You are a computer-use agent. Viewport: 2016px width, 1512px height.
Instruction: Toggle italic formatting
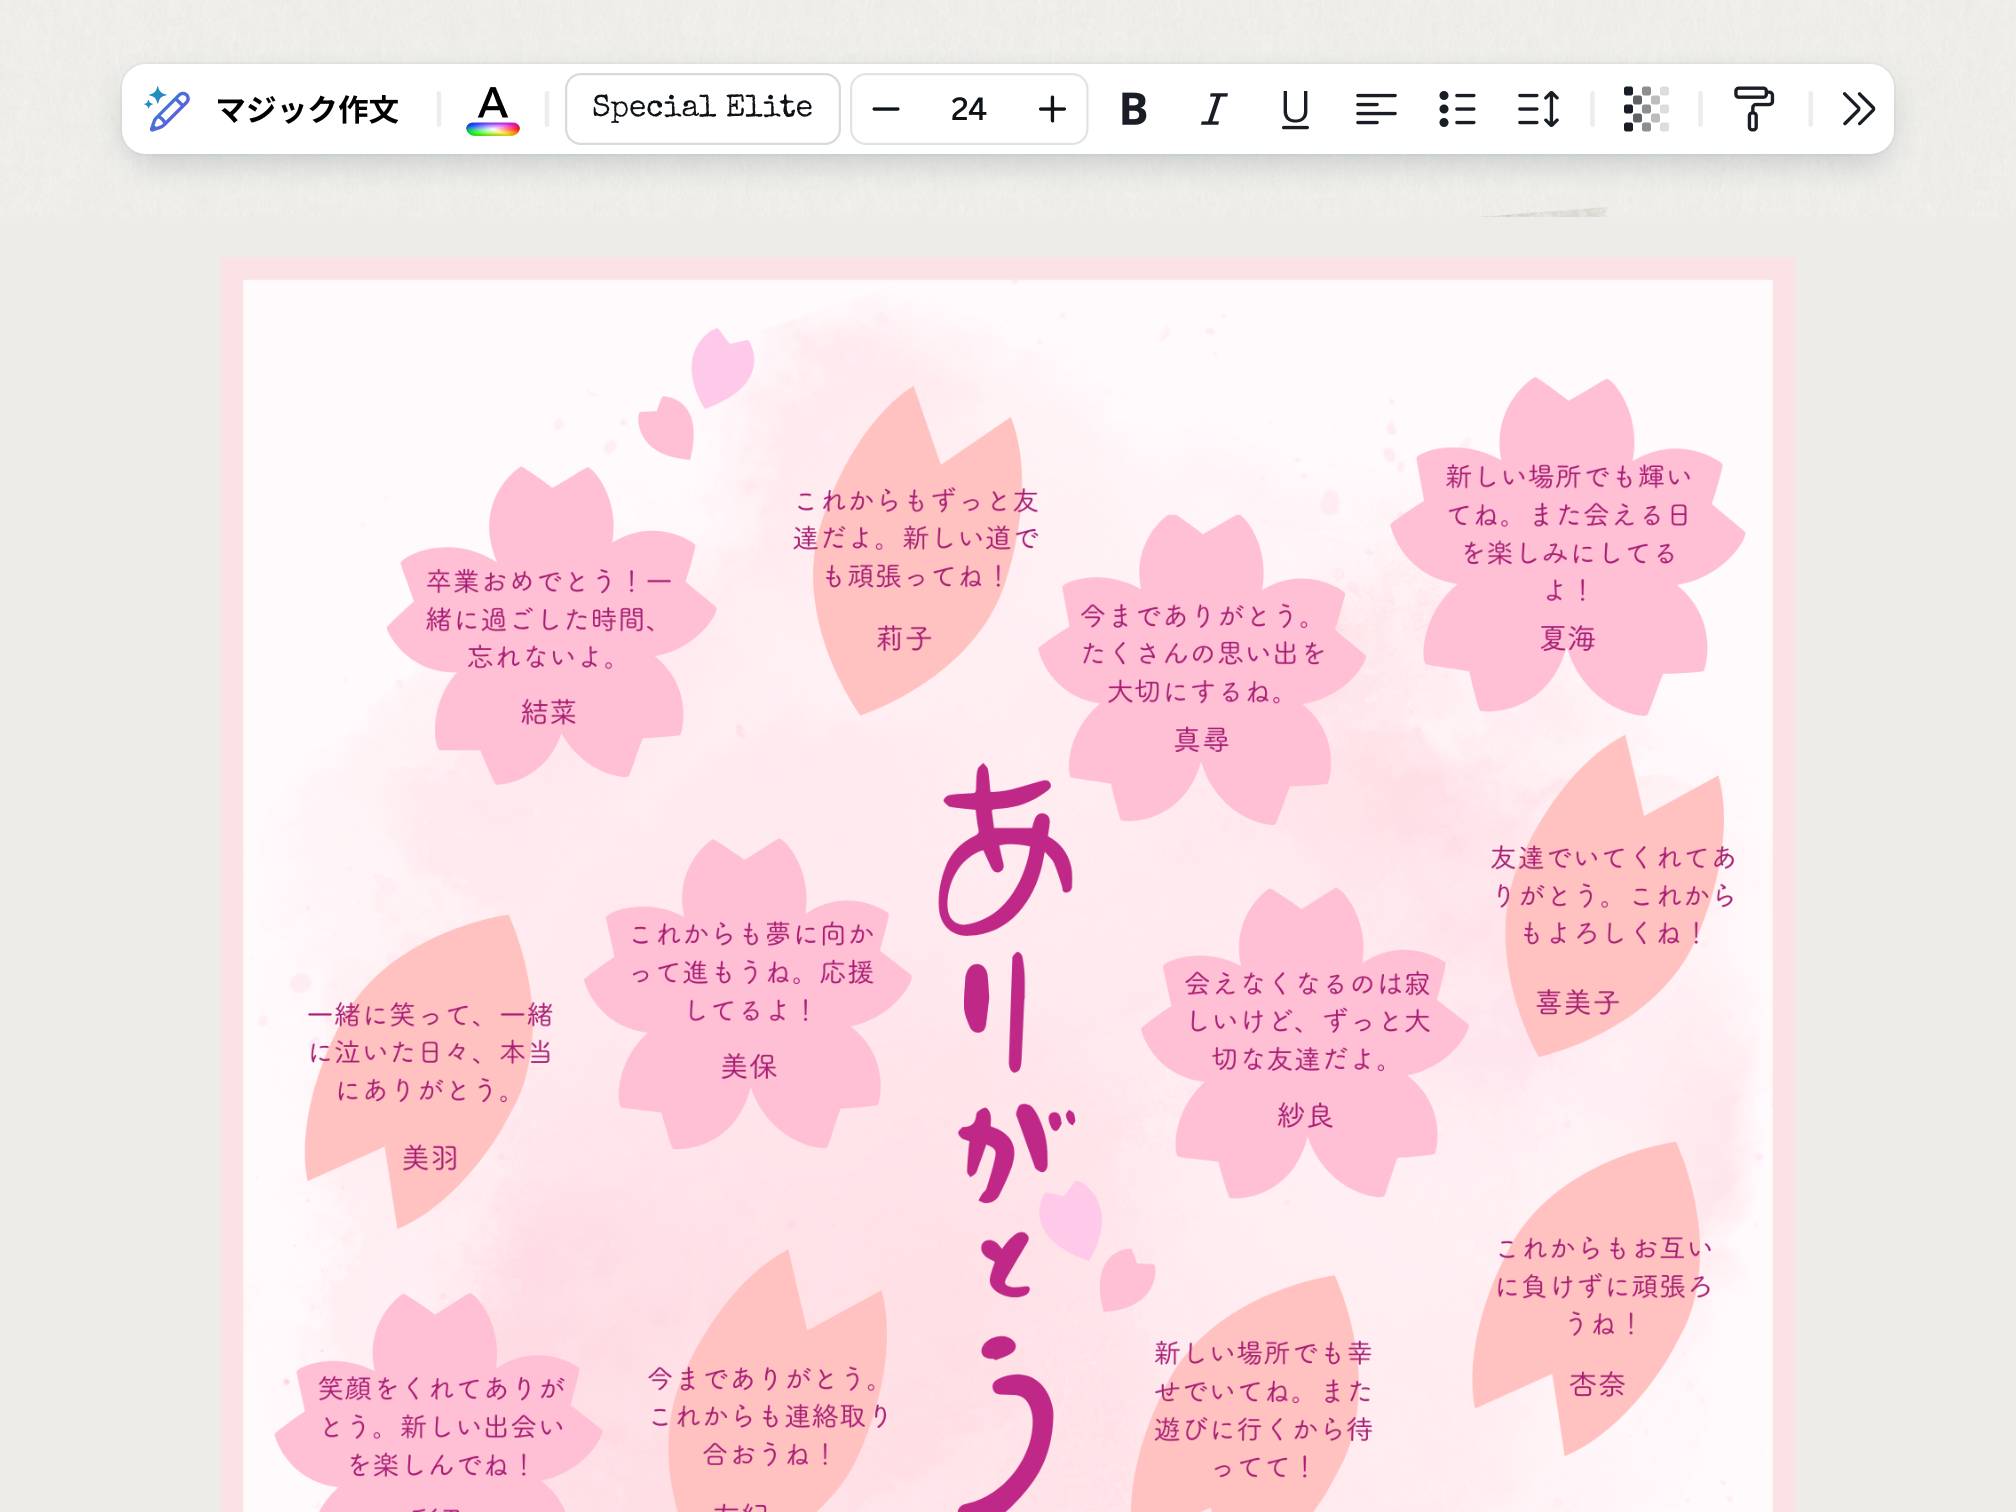click(1213, 109)
